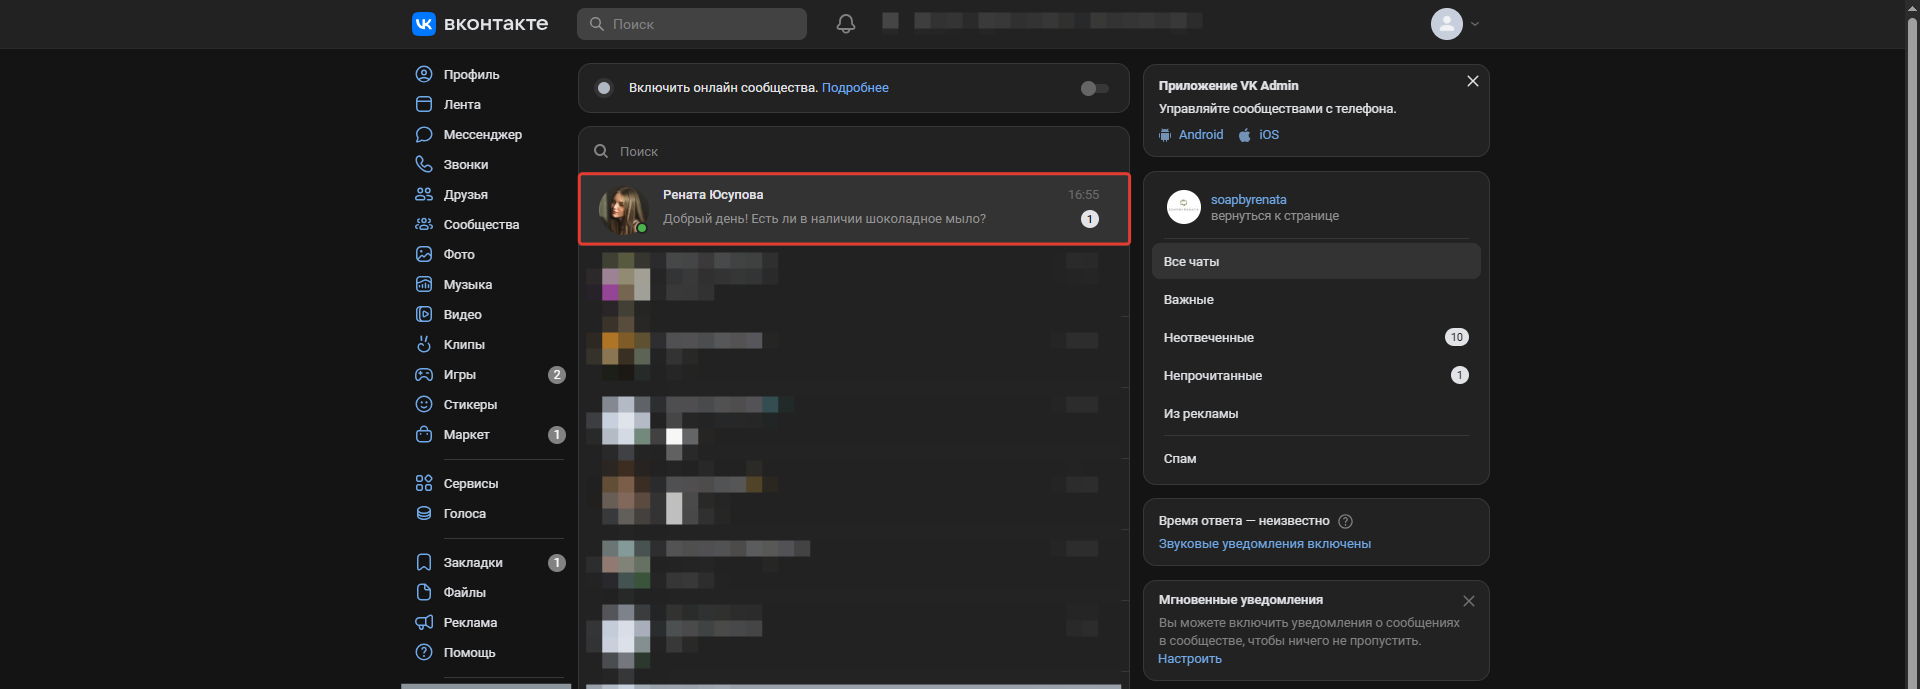This screenshot has width=1920, height=689.
Task: Click the Настроить notifications link
Action: [1189, 659]
